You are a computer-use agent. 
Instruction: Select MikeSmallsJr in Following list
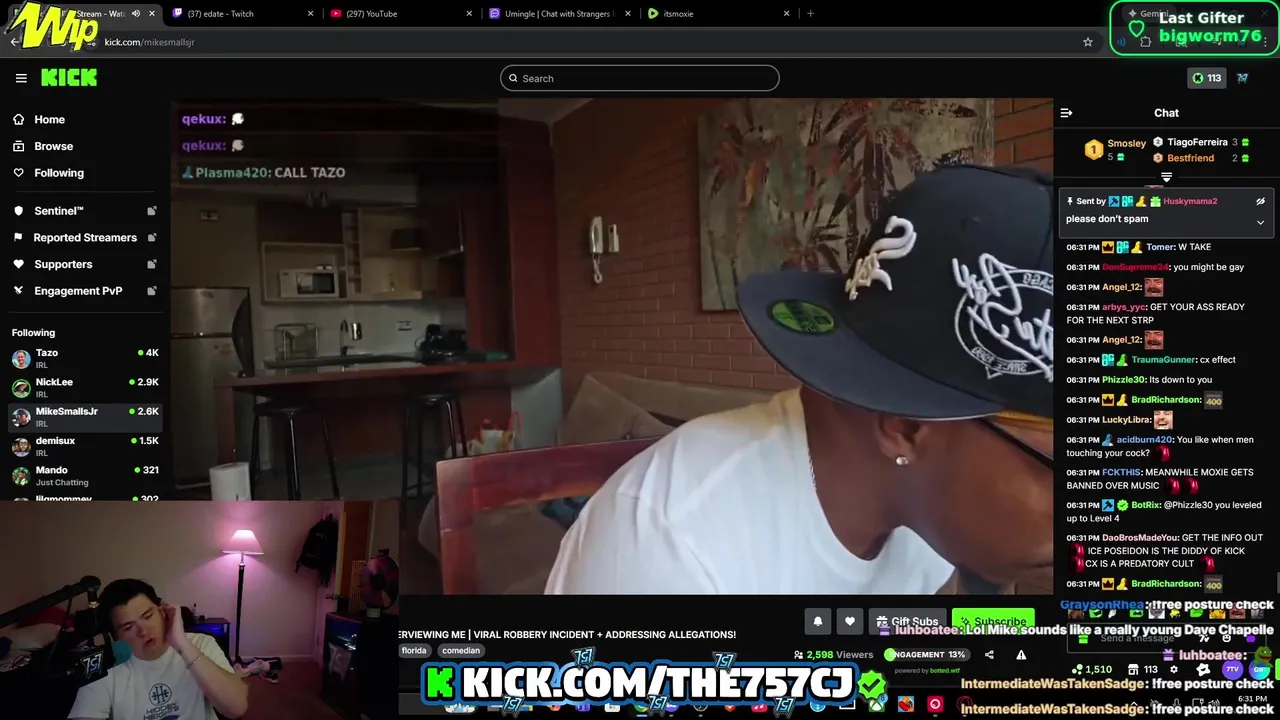pos(84,416)
